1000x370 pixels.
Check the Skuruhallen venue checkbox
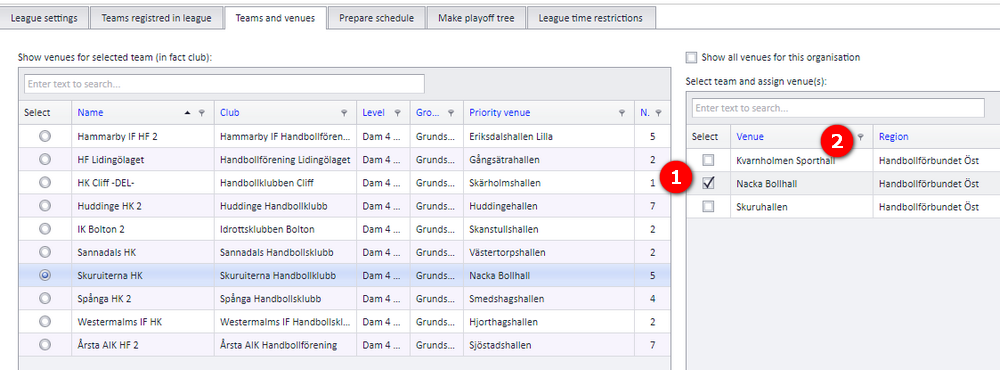coord(708,206)
